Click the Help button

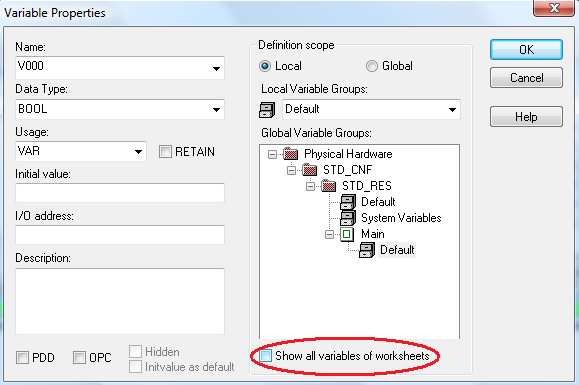[x=526, y=117]
